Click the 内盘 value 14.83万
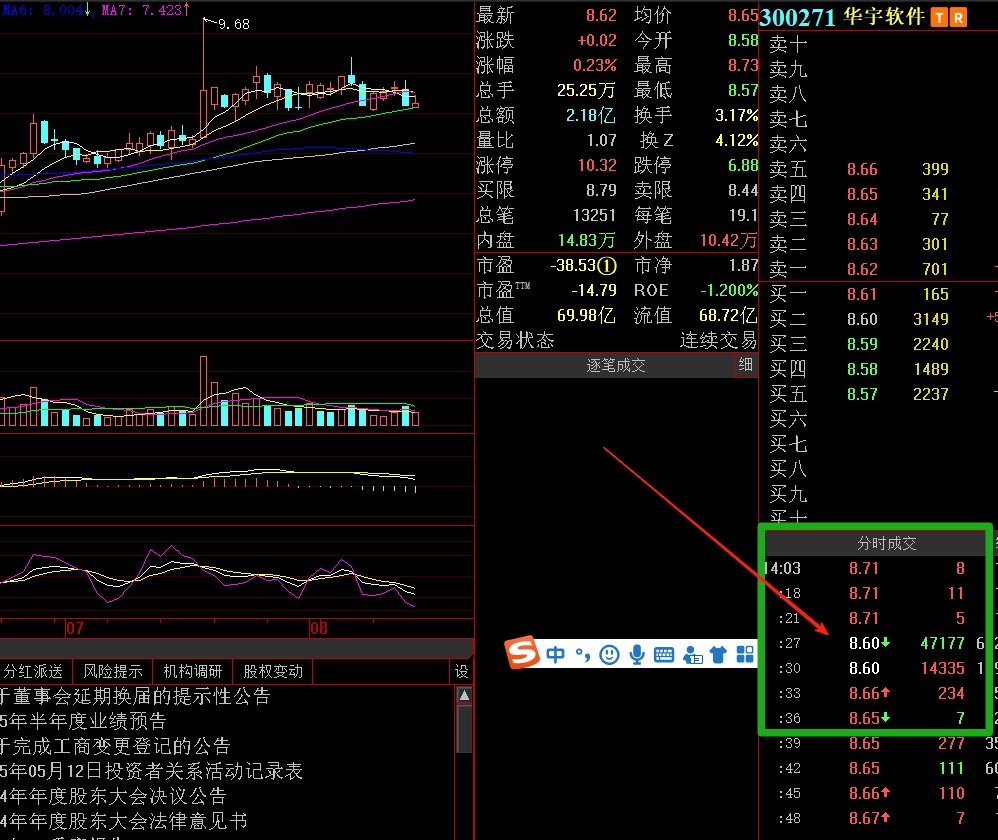998x840 pixels. point(586,240)
